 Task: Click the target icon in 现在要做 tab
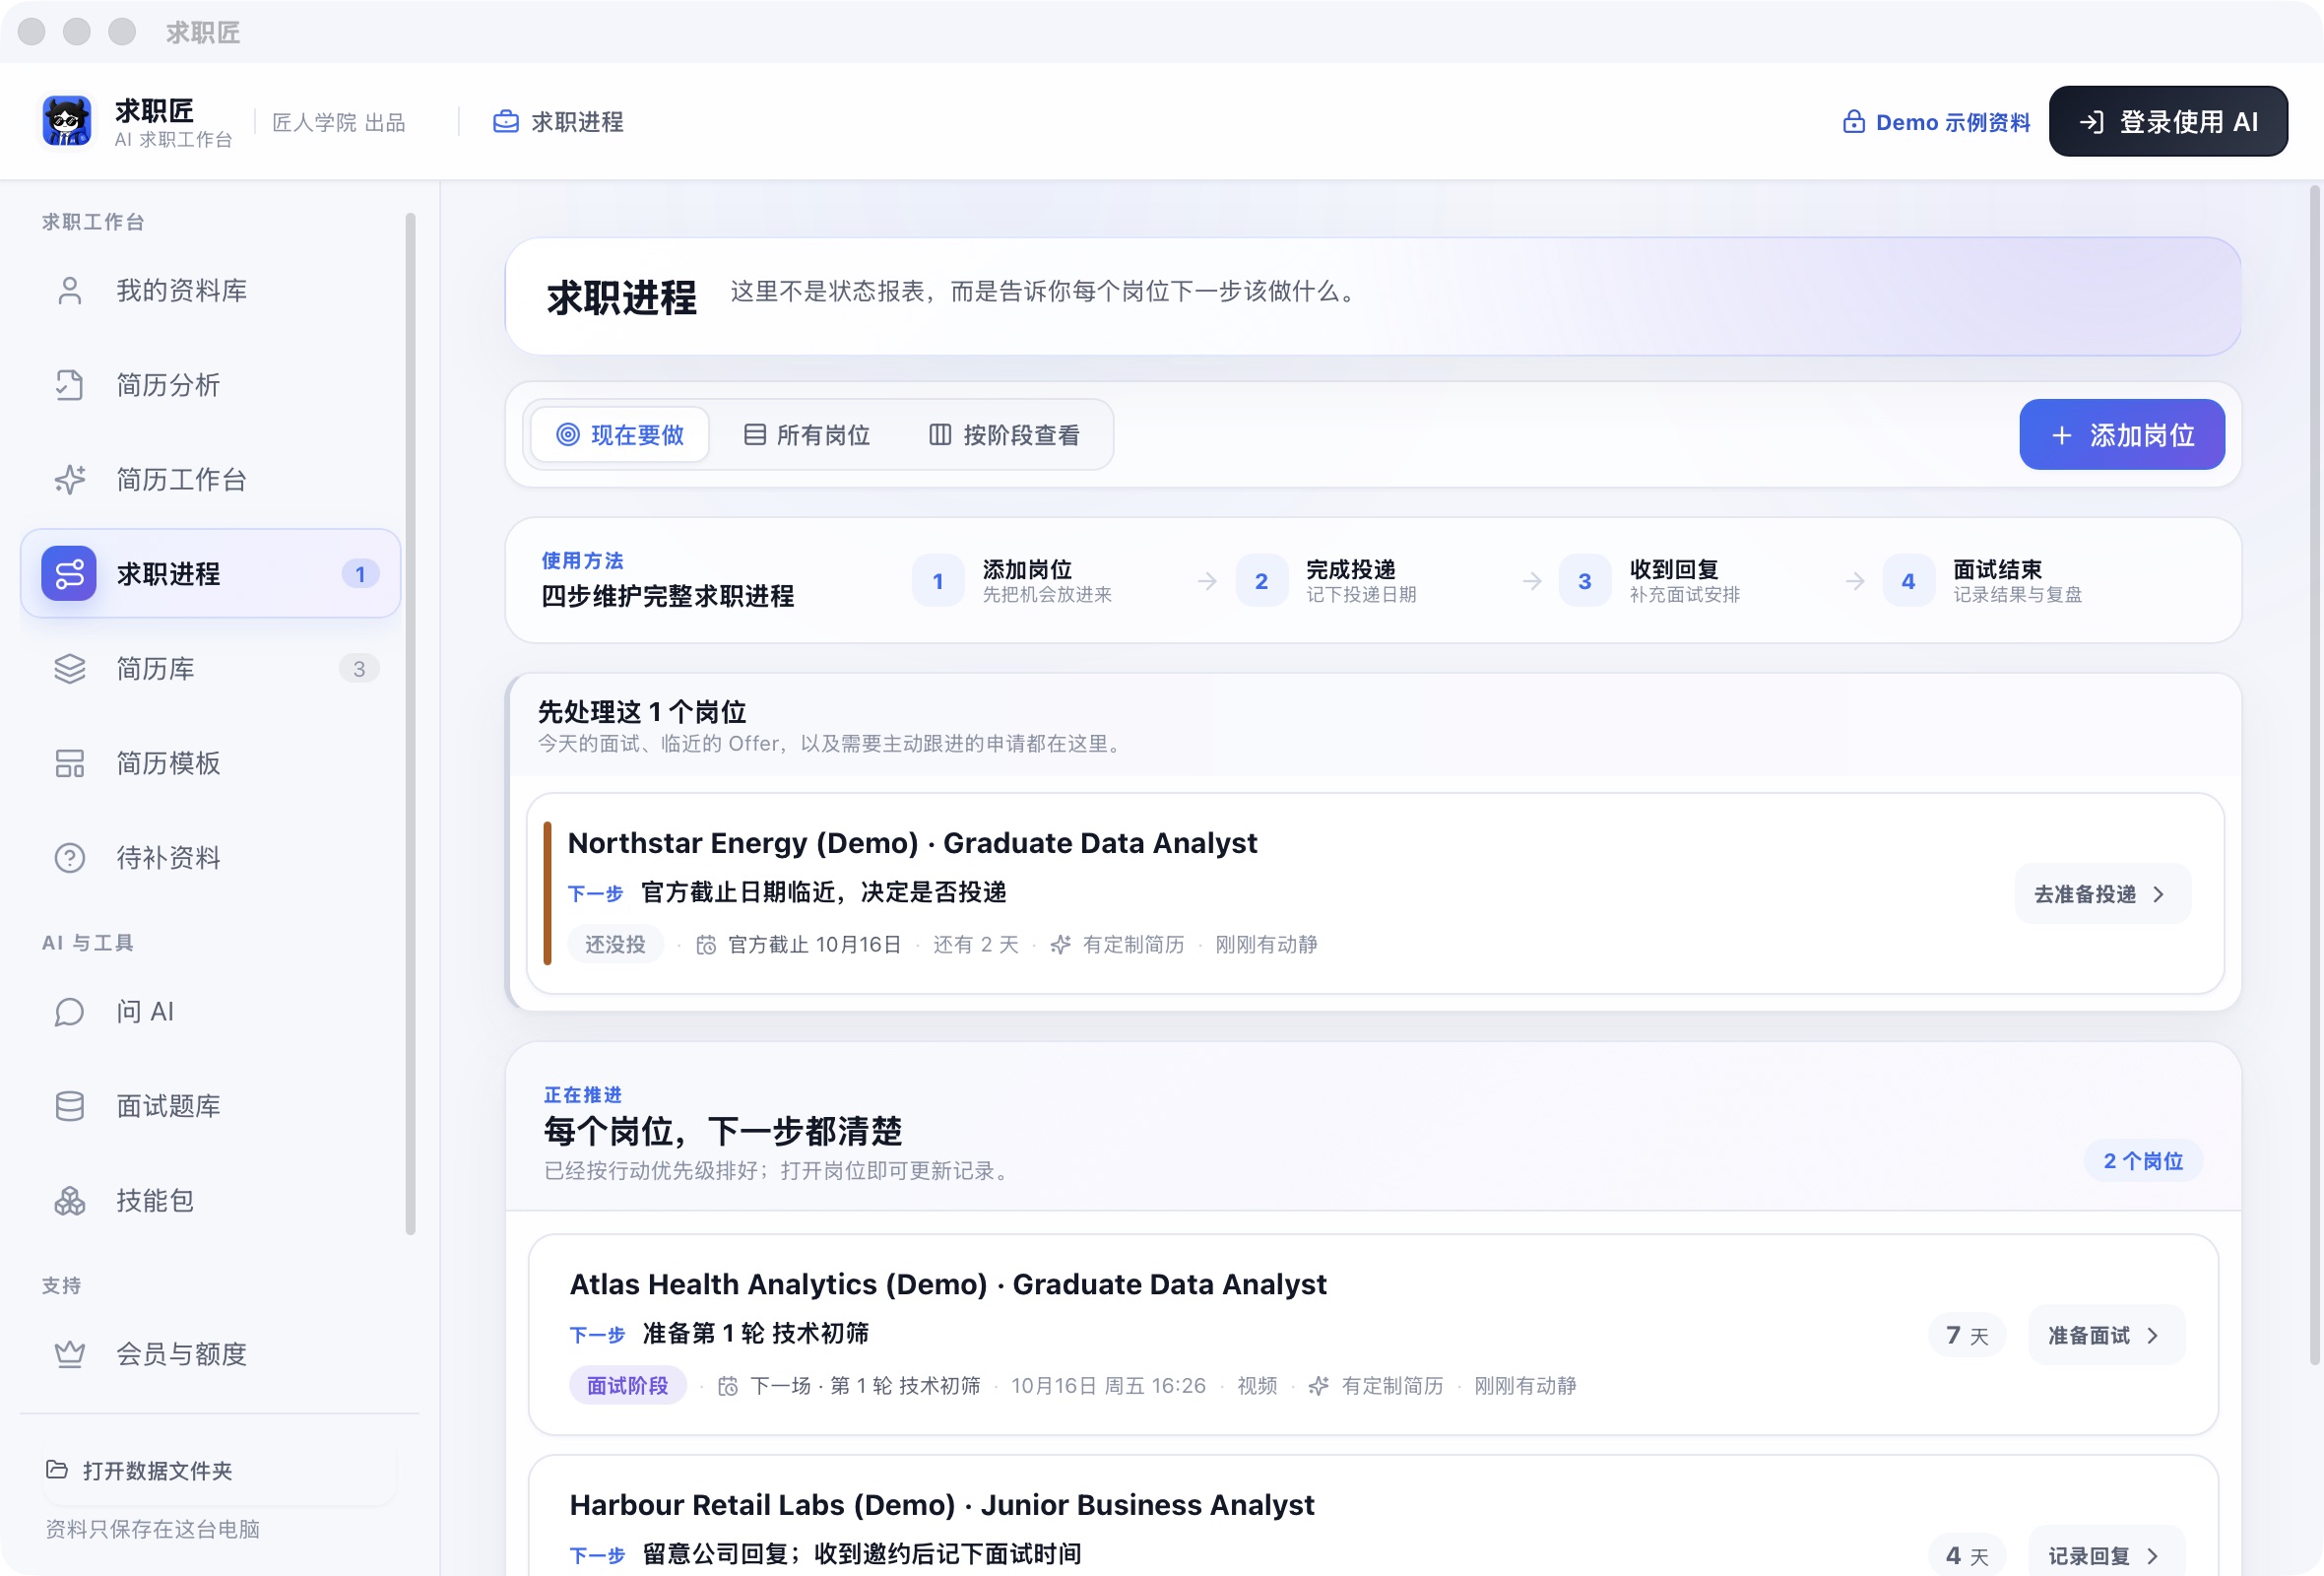pos(568,435)
